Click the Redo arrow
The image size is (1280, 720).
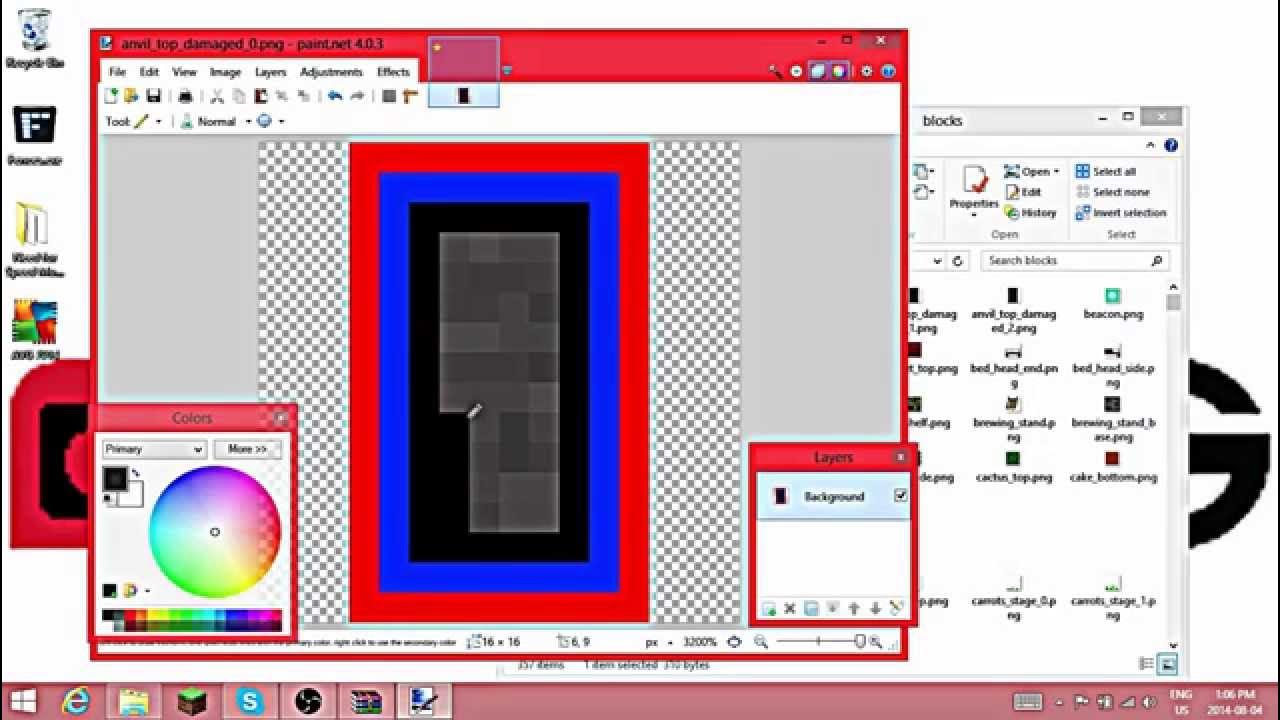coord(356,96)
